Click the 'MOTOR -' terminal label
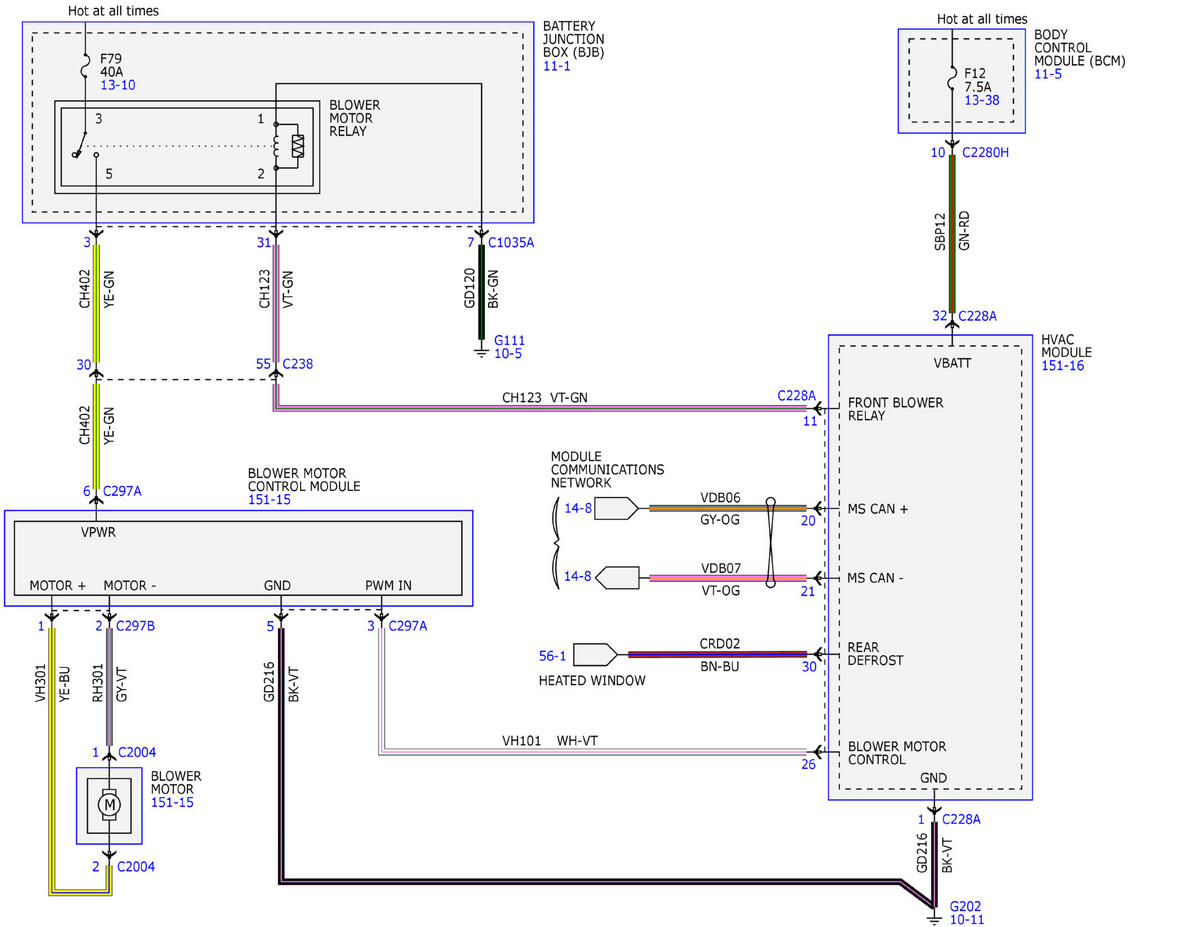 130,585
